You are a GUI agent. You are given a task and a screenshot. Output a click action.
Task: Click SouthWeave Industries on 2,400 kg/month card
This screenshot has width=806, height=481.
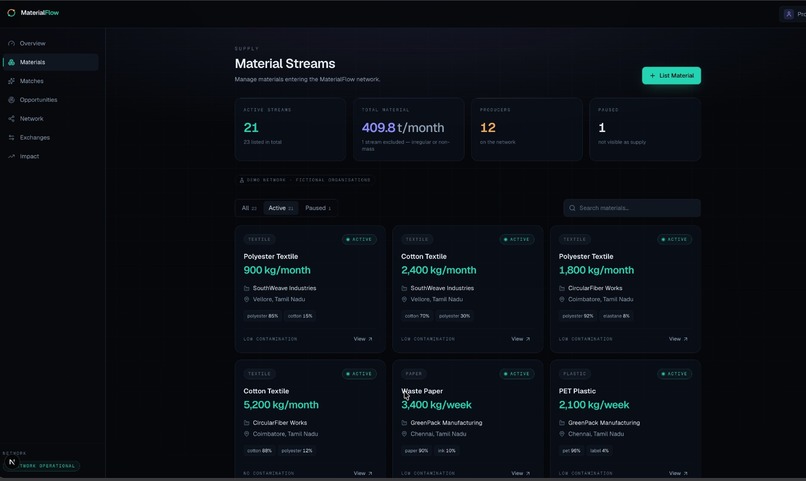(442, 288)
